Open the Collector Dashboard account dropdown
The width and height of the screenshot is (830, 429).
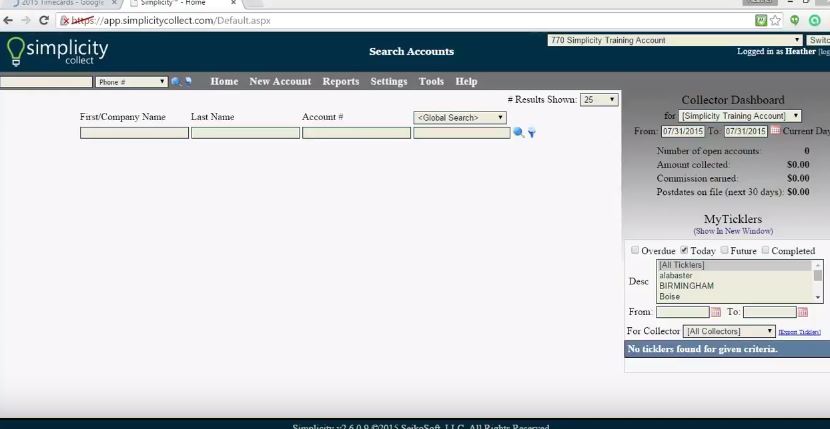tap(739, 116)
